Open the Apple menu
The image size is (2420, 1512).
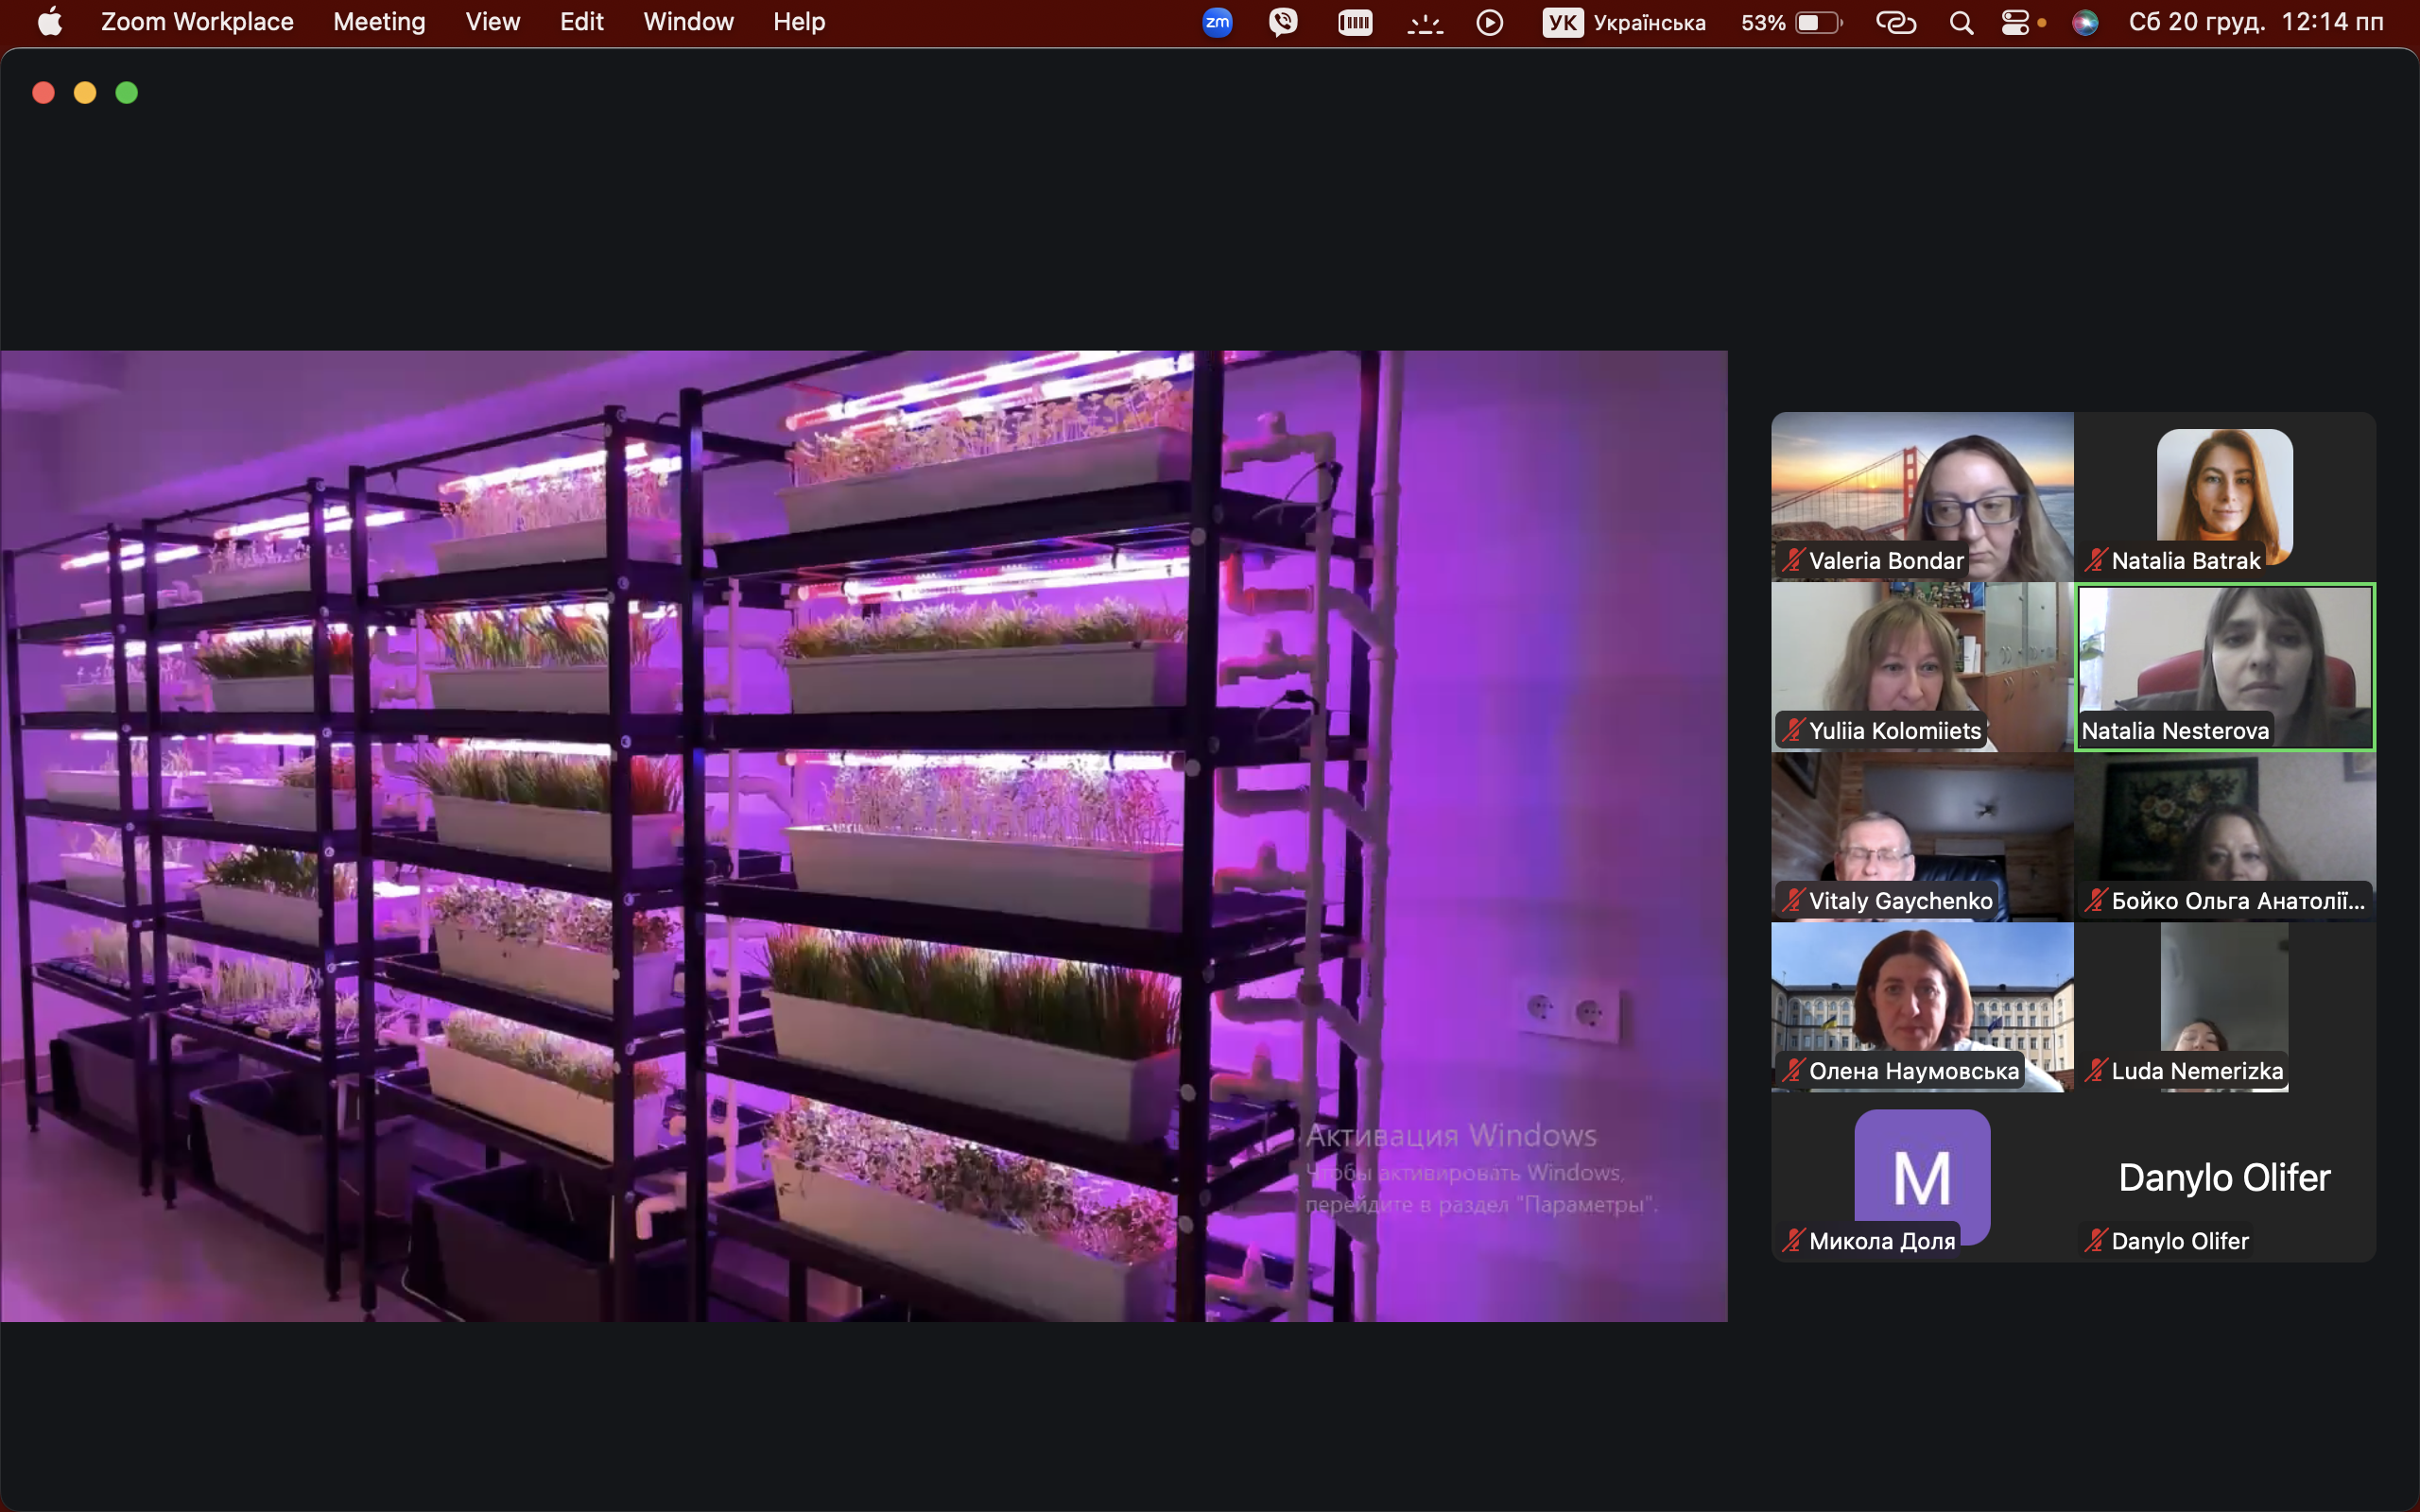50,22
